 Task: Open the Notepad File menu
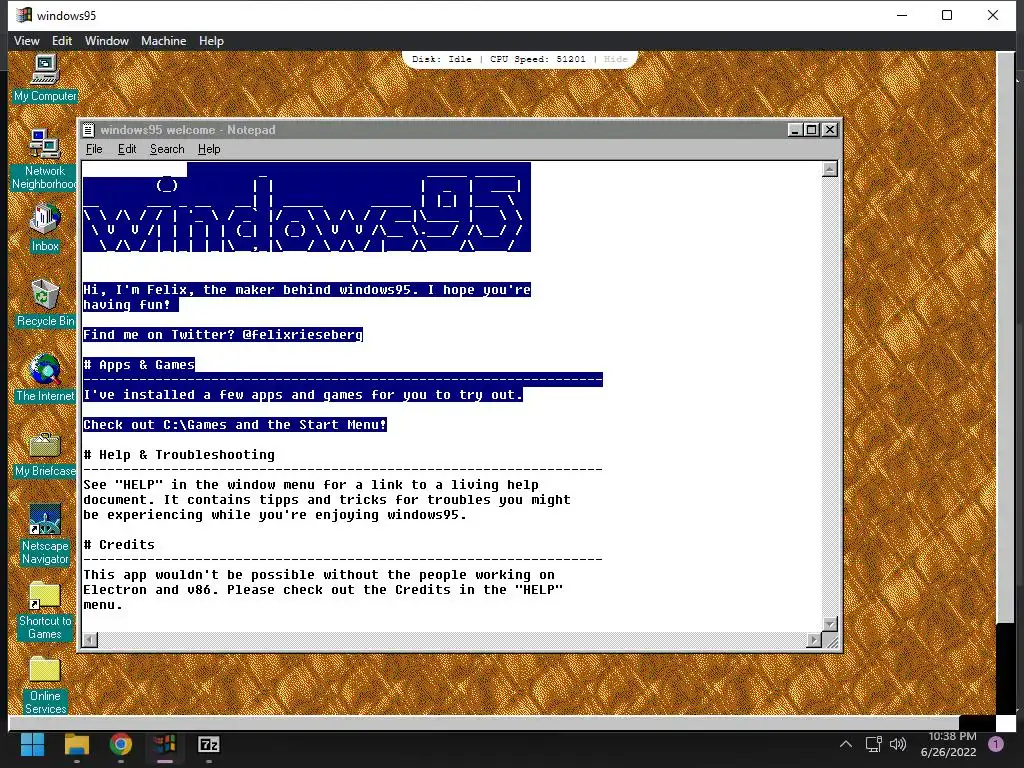click(94, 149)
